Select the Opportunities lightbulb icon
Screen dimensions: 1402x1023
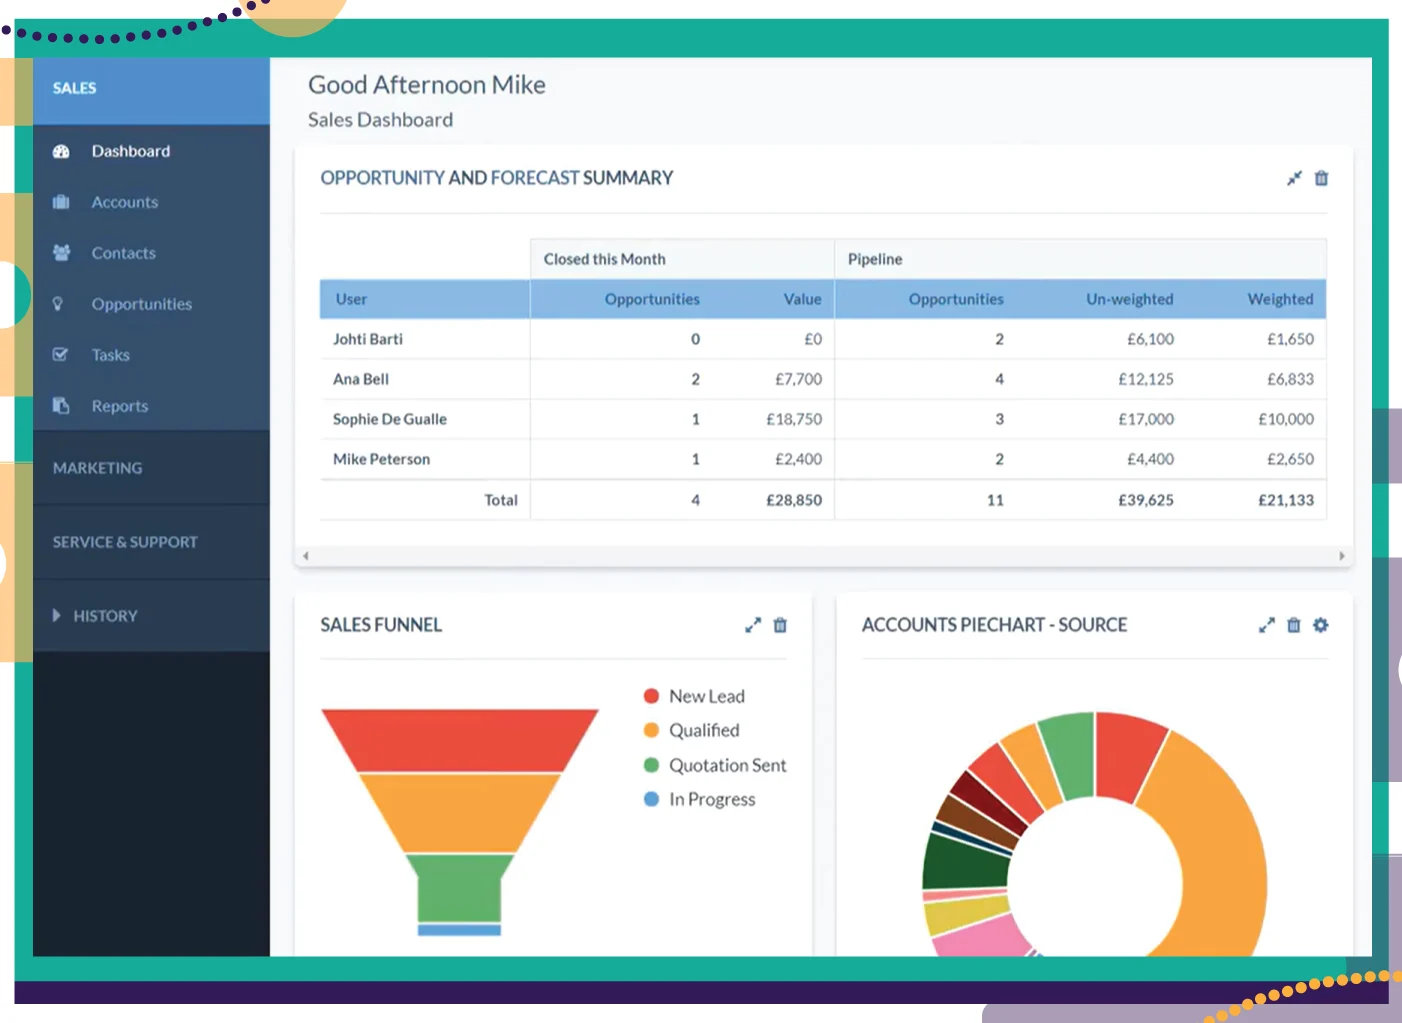(x=61, y=304)
